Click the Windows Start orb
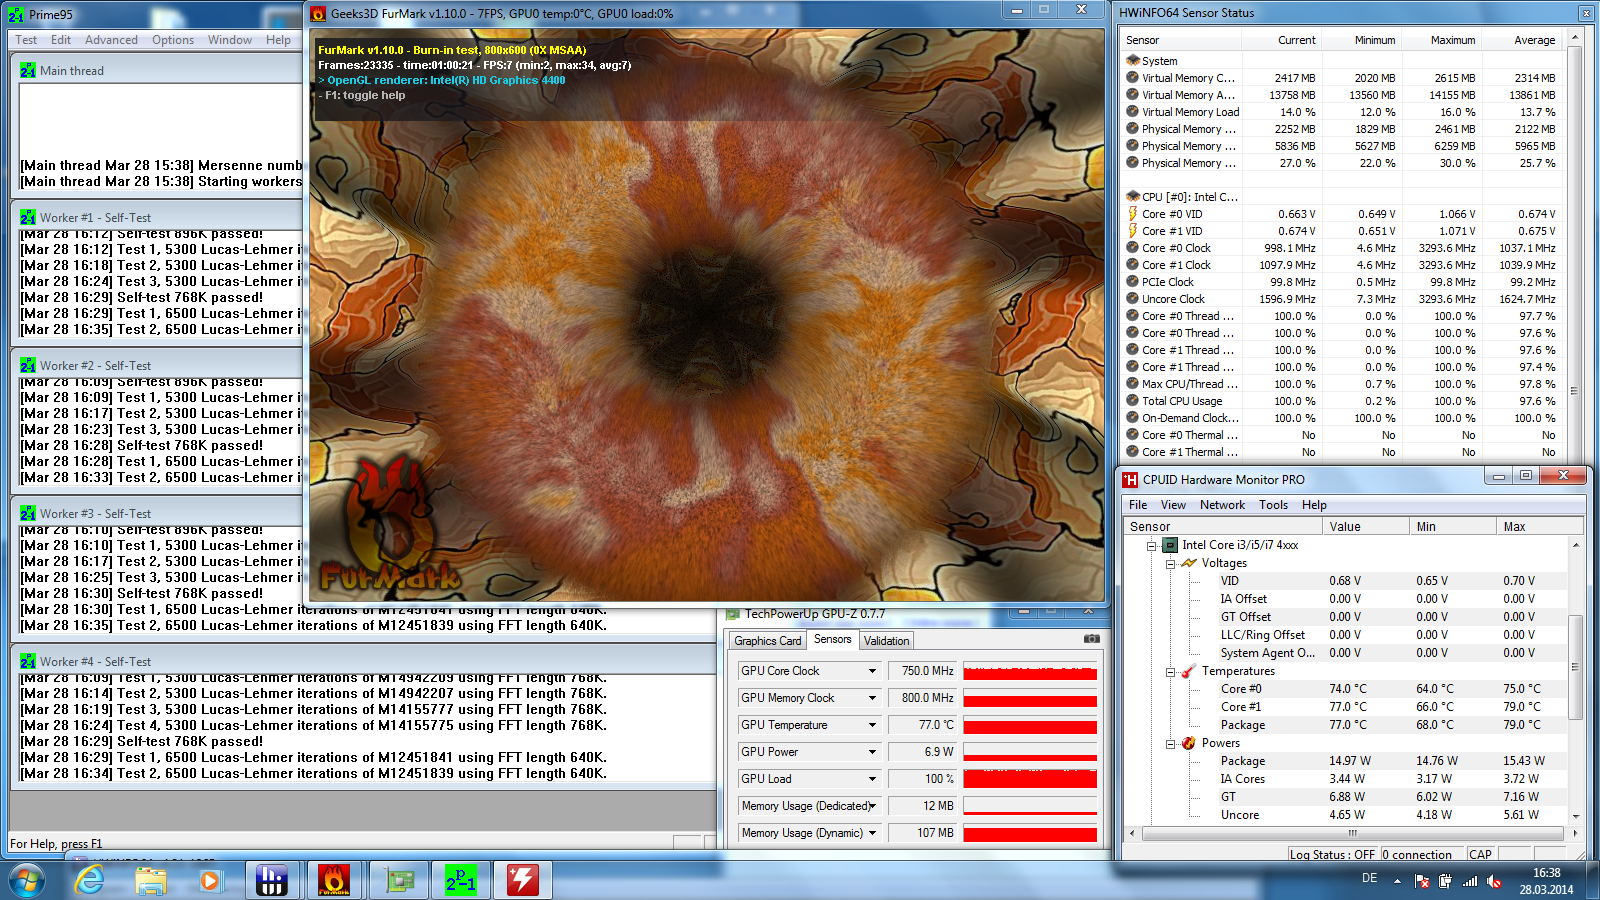Image resolution: width=1600 pixels, height=900 pixels. [27, 880]
